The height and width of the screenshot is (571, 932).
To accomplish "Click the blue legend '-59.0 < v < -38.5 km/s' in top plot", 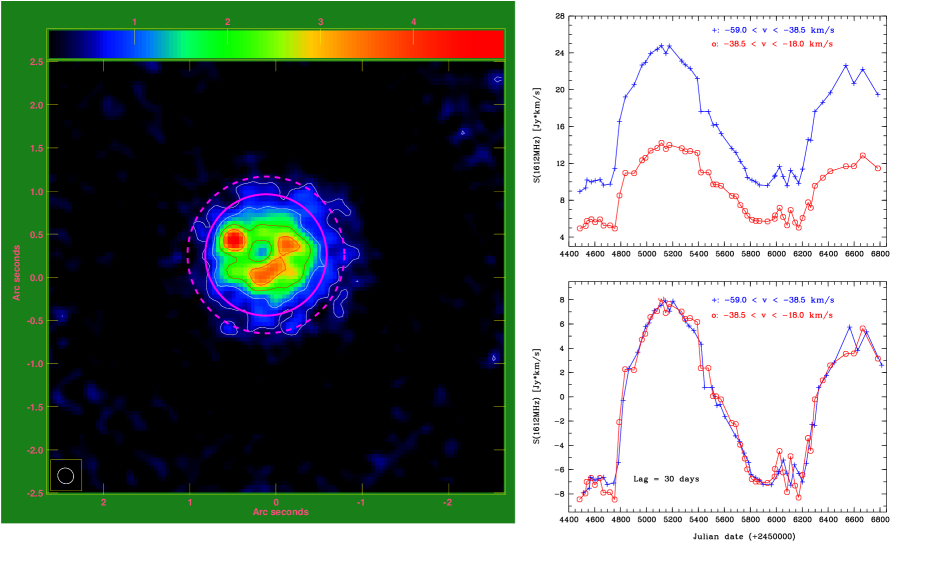I will tap(773, 30).
